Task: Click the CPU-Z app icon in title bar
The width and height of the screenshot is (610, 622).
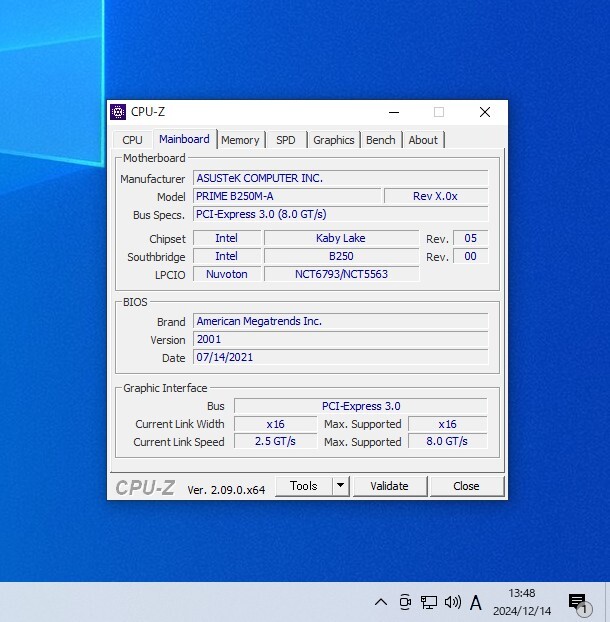Action: tap(118, 112)
